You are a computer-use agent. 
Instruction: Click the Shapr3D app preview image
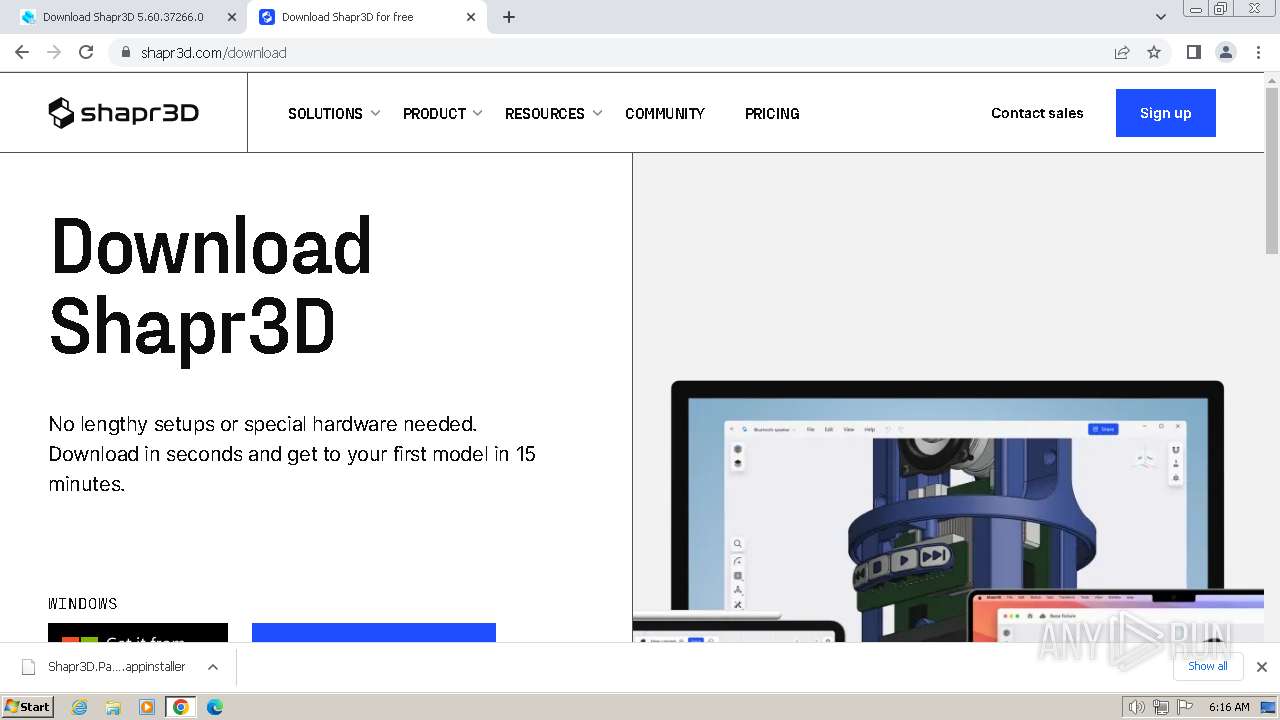tap(948, 510)
